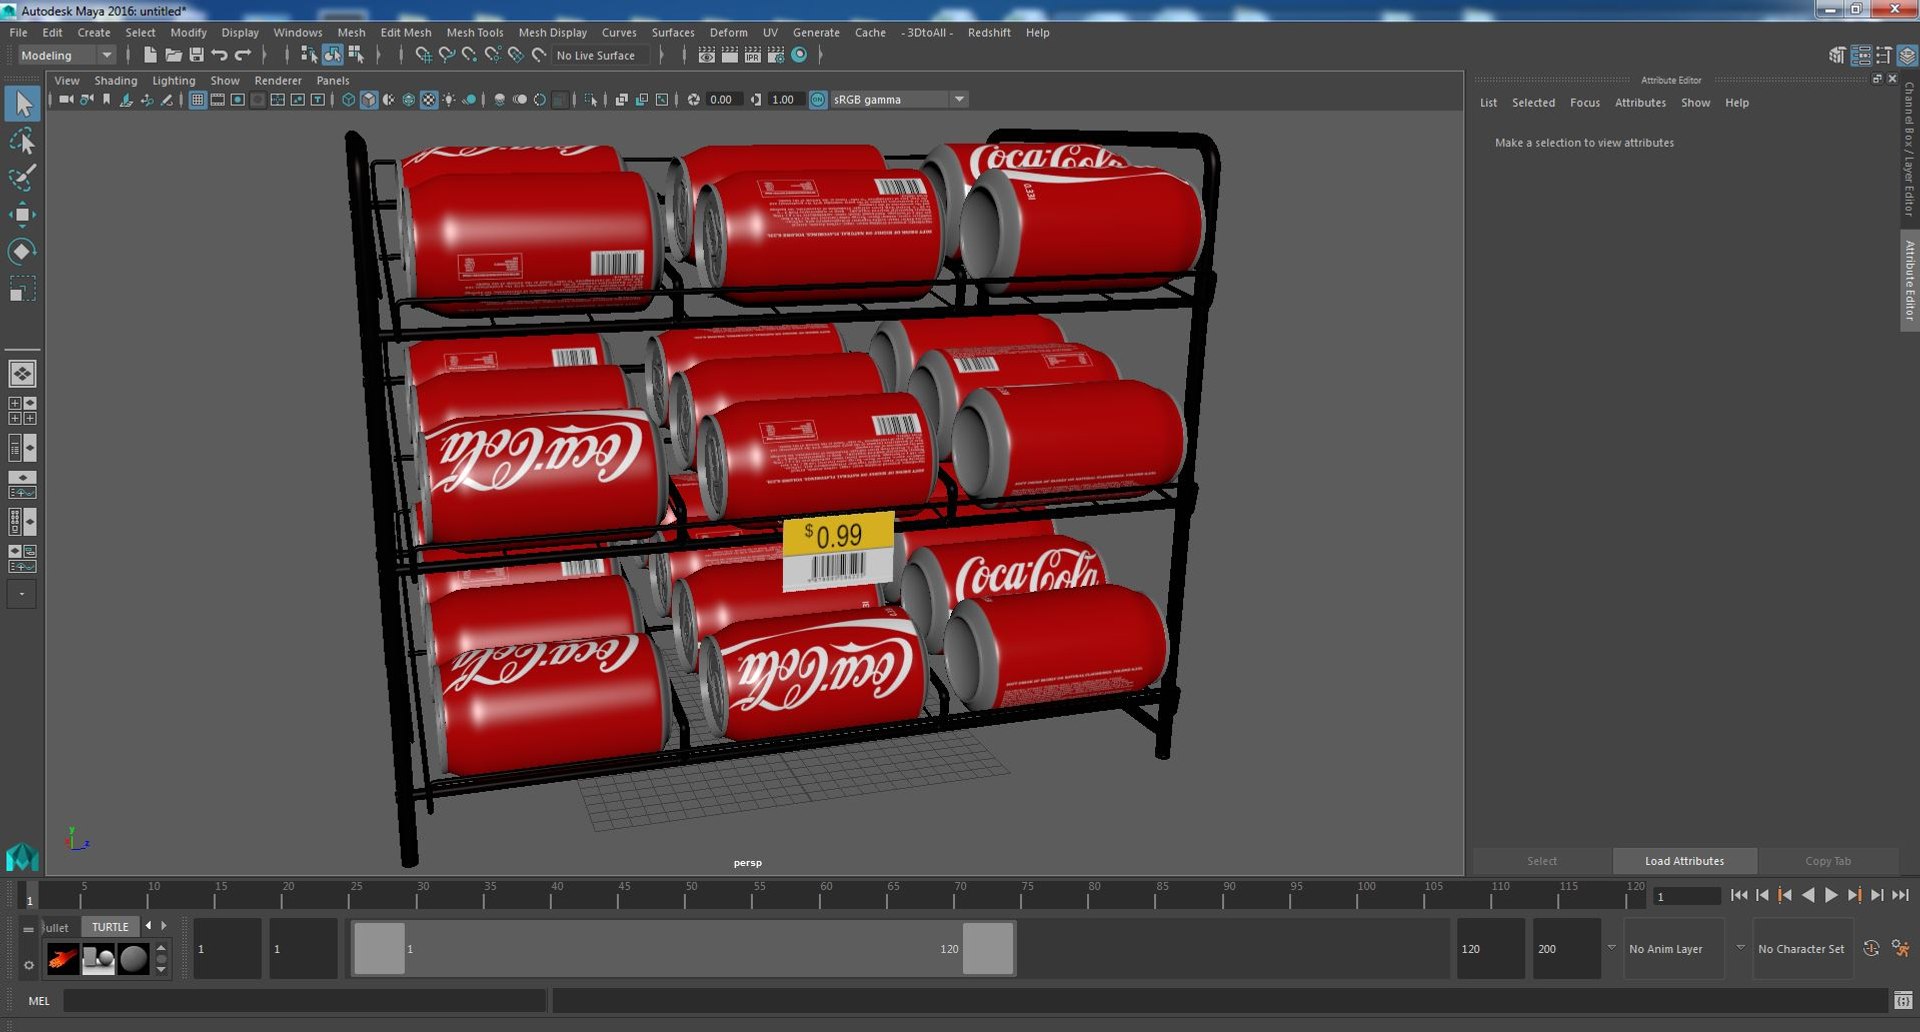Toggle the view color management button
Screen dimensions: 1920x1032
coord(818,99)
